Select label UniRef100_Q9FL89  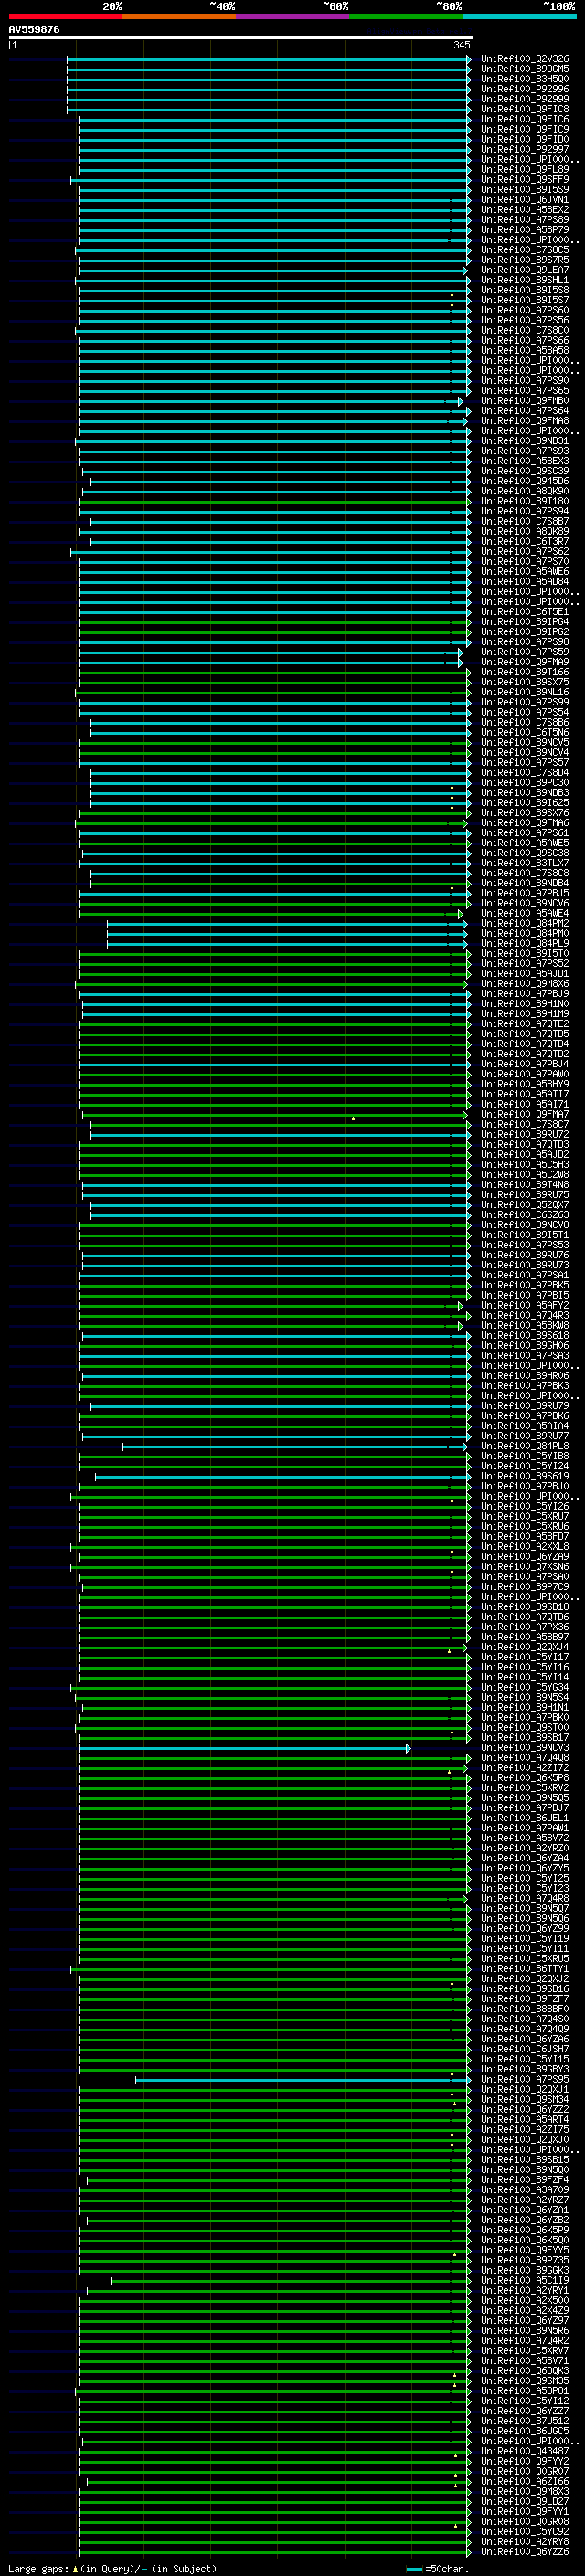[525, 170]
